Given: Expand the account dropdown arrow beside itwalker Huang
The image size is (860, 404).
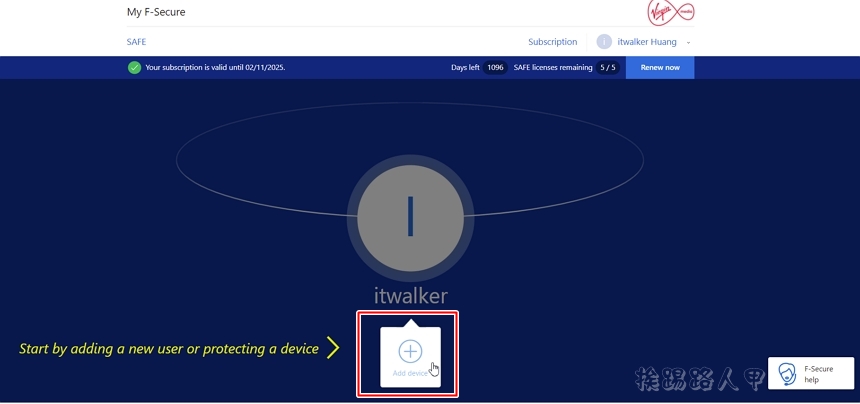Looking at the screenshot, I should point(688,42).
